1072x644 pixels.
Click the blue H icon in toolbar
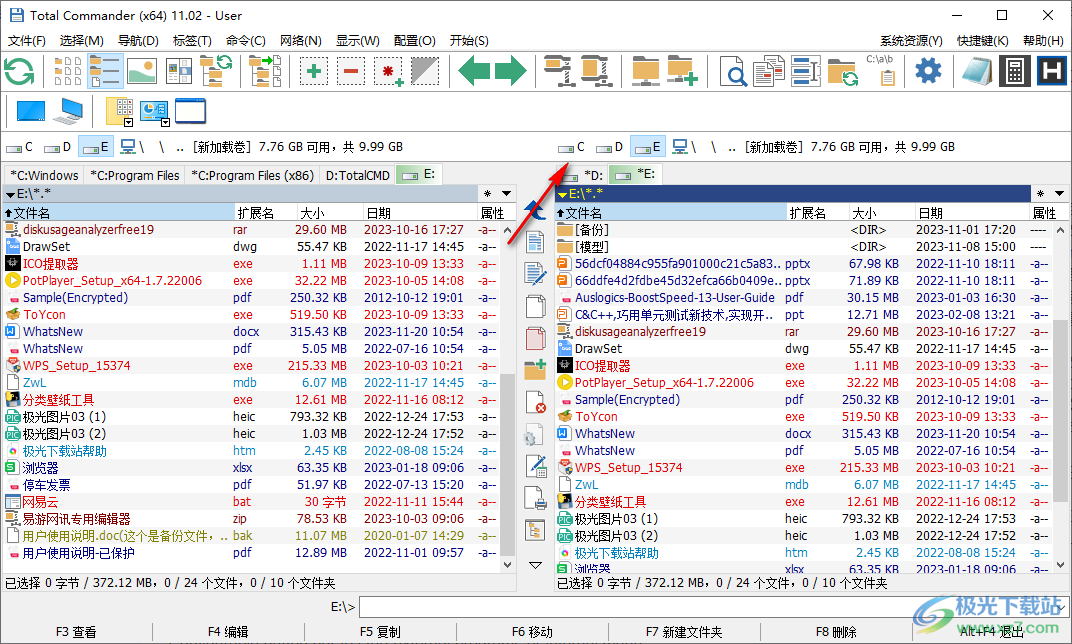[x=1051, y=71]
